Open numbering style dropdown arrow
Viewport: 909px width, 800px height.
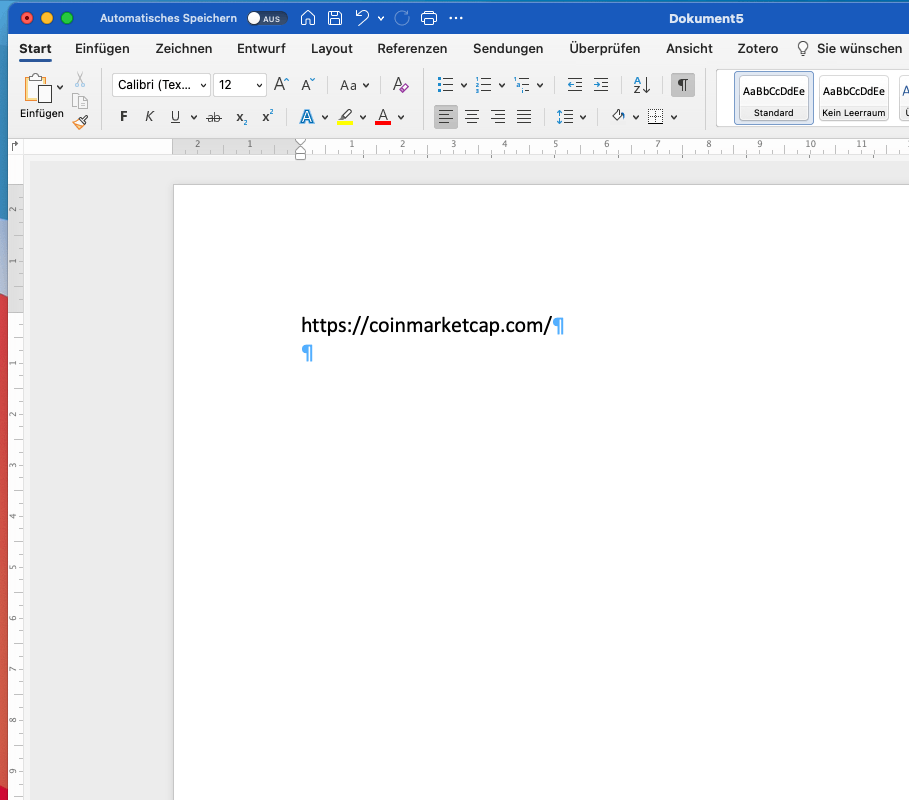(x=502, y=86)
